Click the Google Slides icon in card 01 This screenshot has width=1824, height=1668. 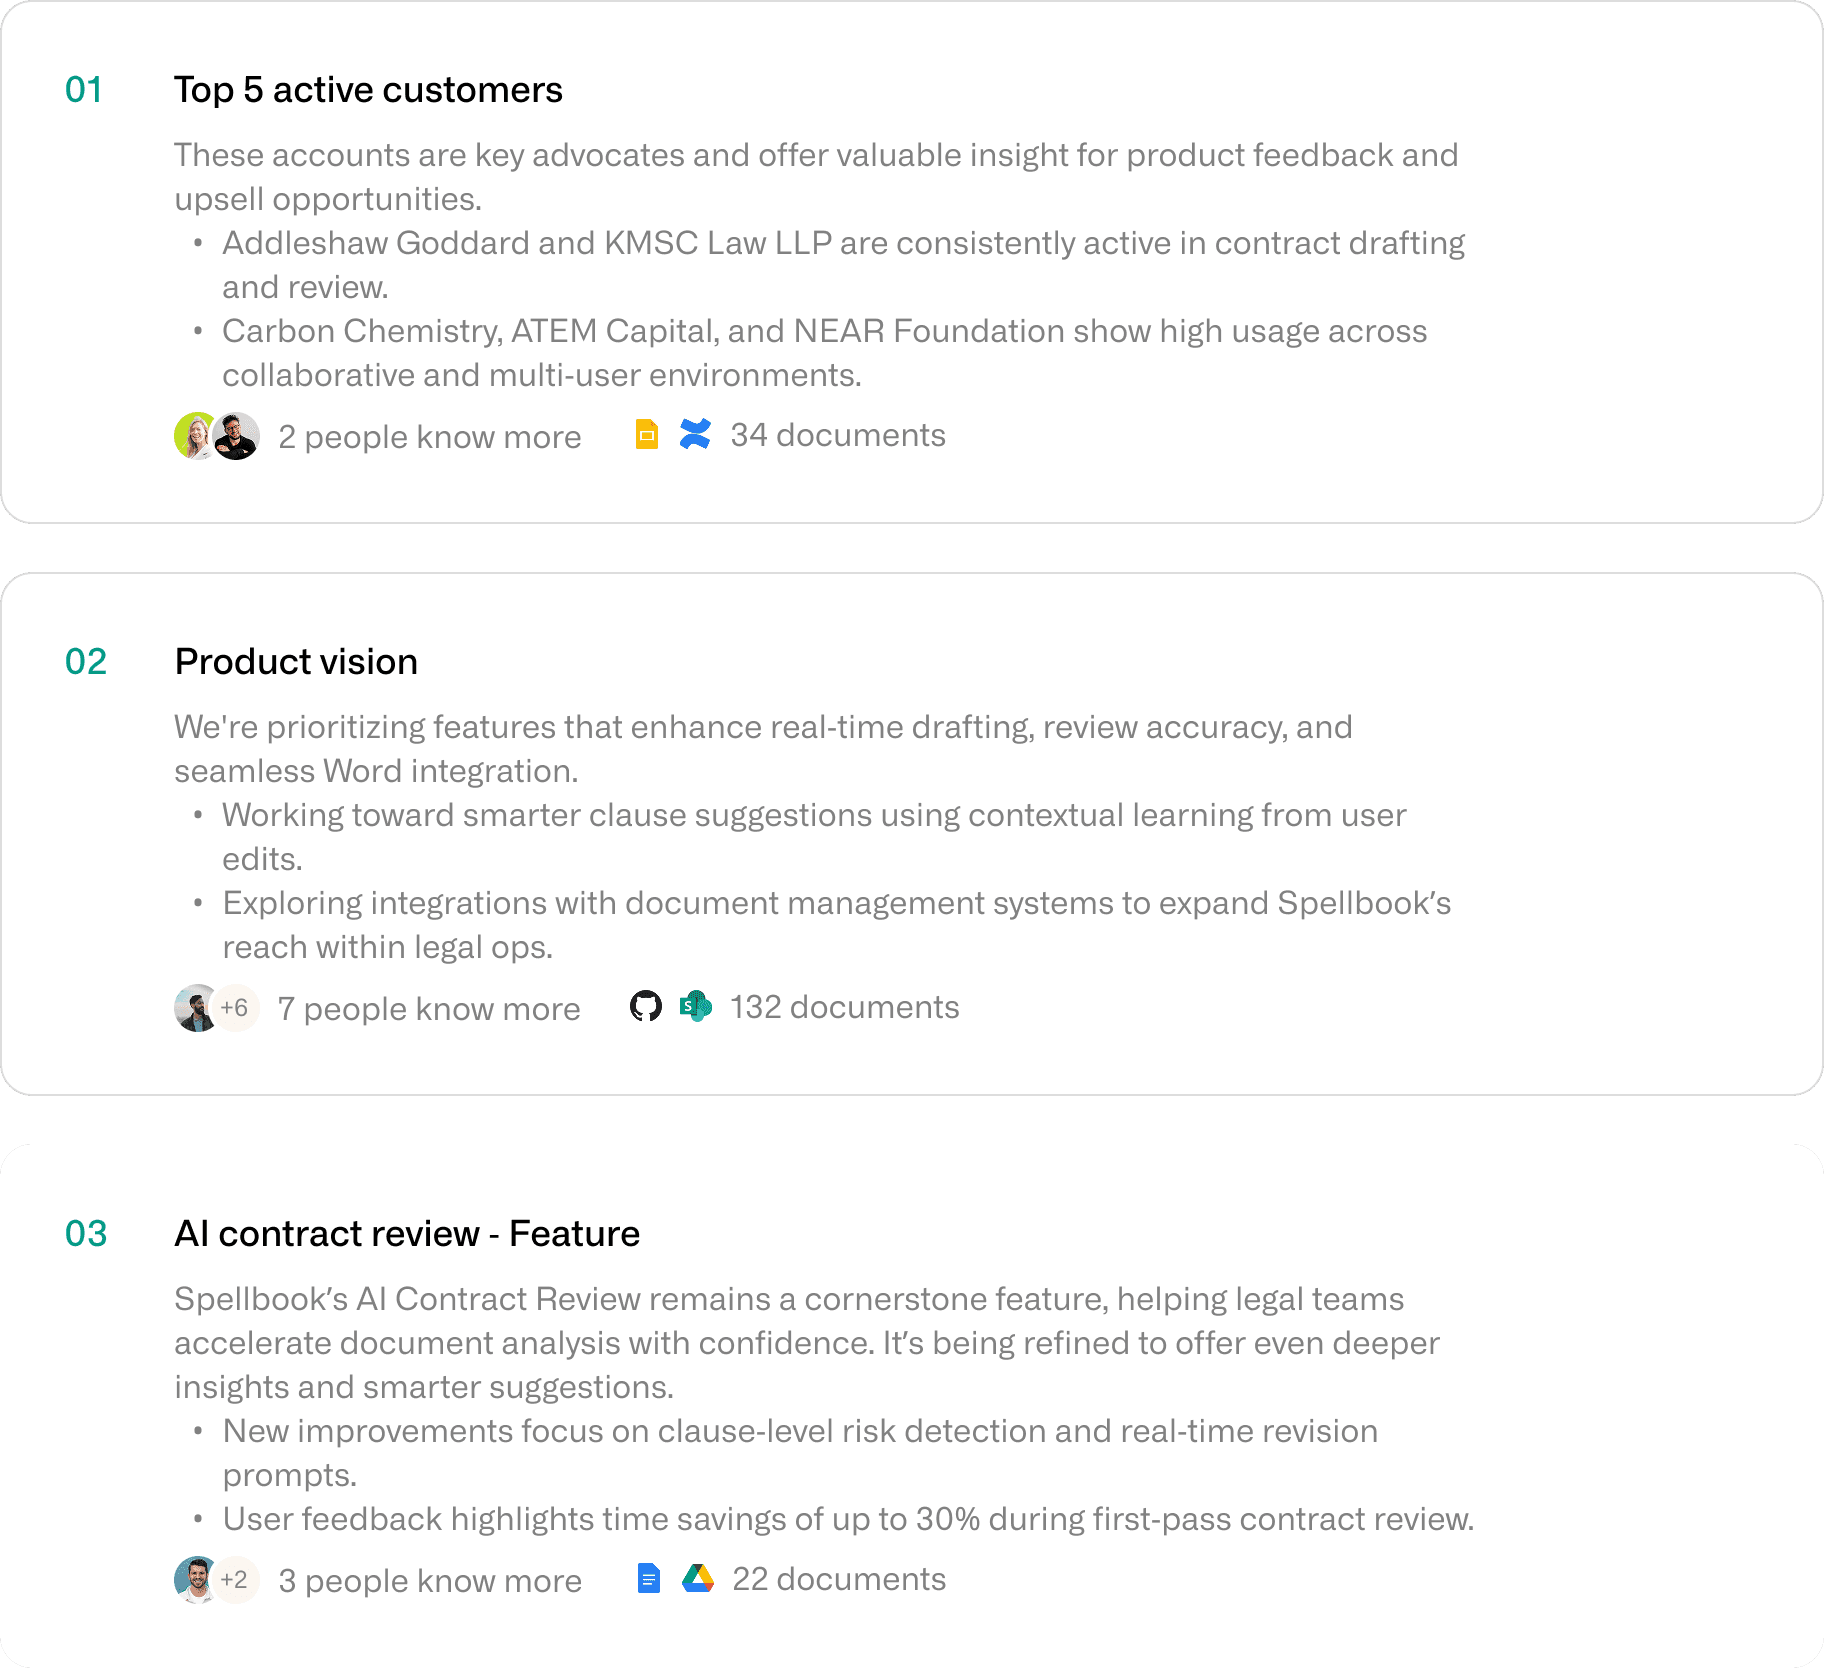click(x=647, y=435)
